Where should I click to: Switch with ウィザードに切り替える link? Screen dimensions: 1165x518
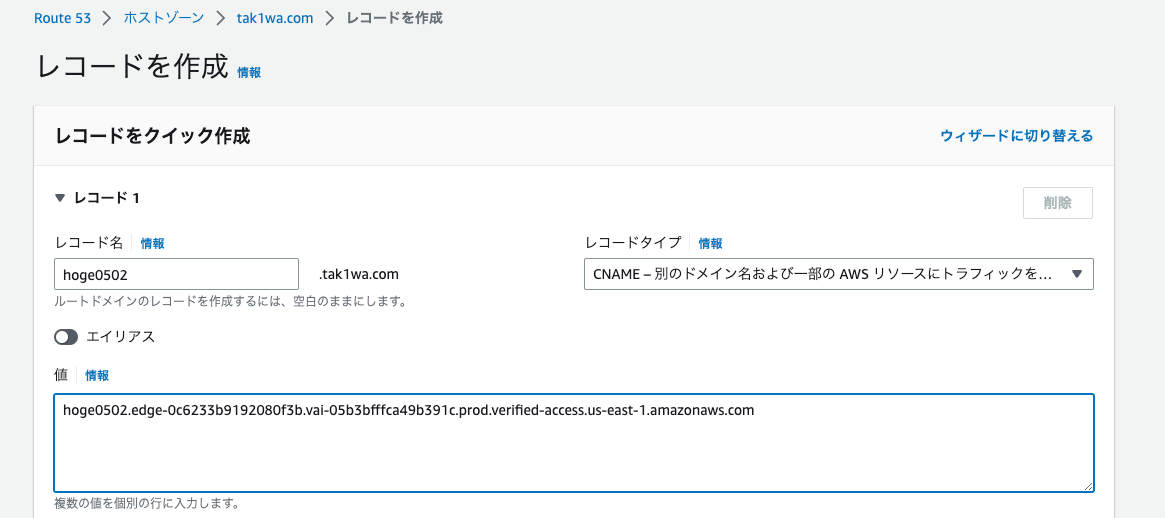(1016, 136)
